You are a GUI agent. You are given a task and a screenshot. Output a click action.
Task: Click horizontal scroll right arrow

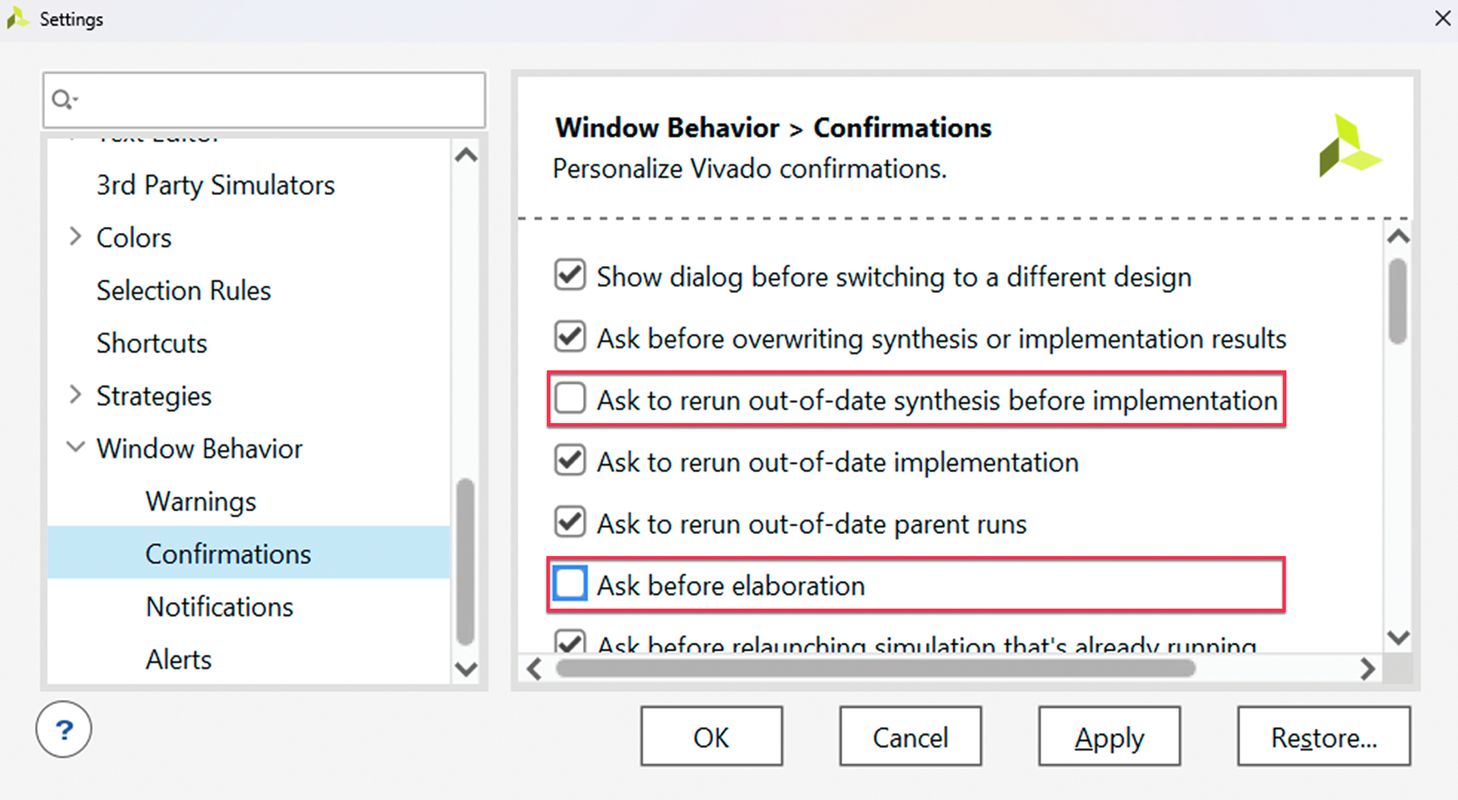pos(1368,669)
